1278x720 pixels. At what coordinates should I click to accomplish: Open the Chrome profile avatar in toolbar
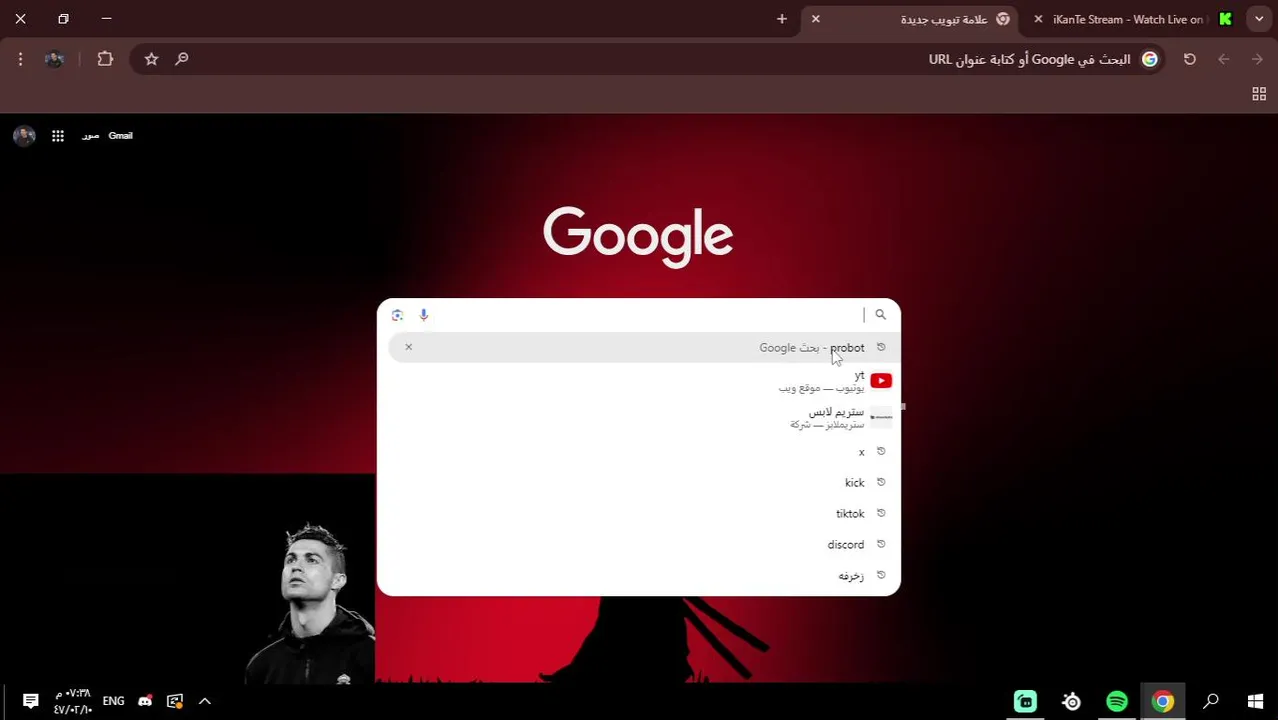55,59
